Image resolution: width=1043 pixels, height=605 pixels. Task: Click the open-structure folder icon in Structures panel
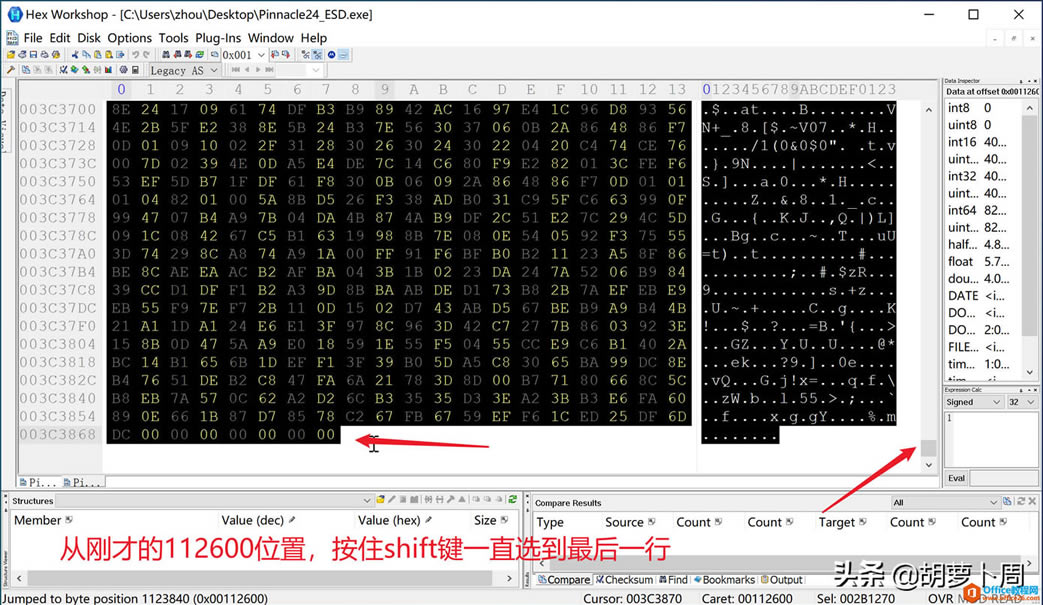[x=380, y=499]
